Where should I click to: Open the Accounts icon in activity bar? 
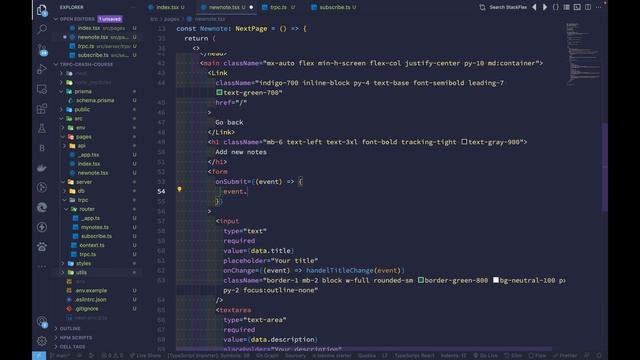click(x=42, y=322)
